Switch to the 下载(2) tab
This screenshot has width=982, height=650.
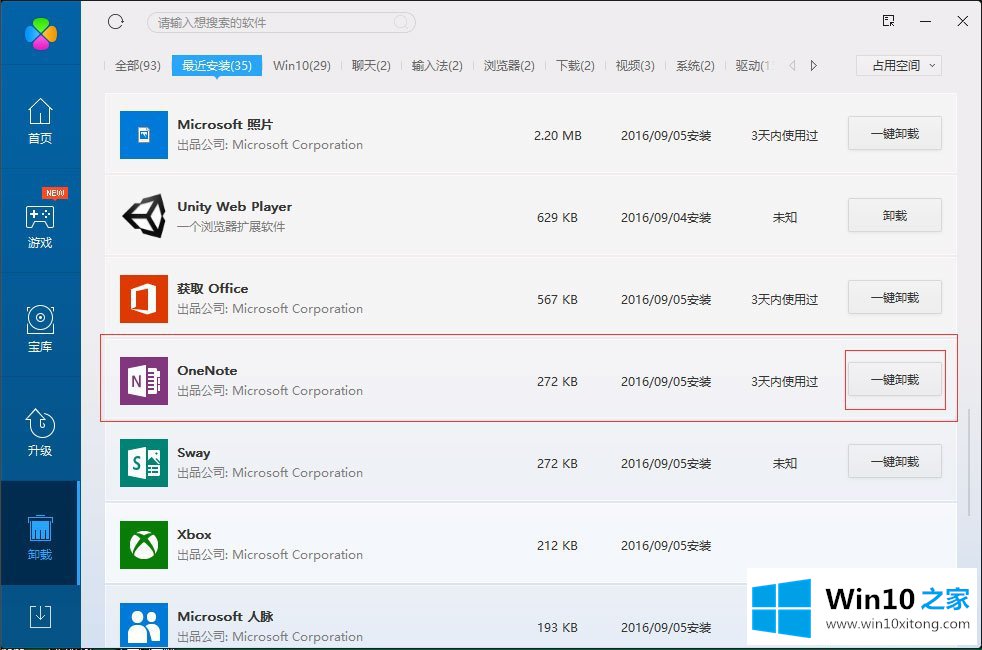tap(575, 66)
